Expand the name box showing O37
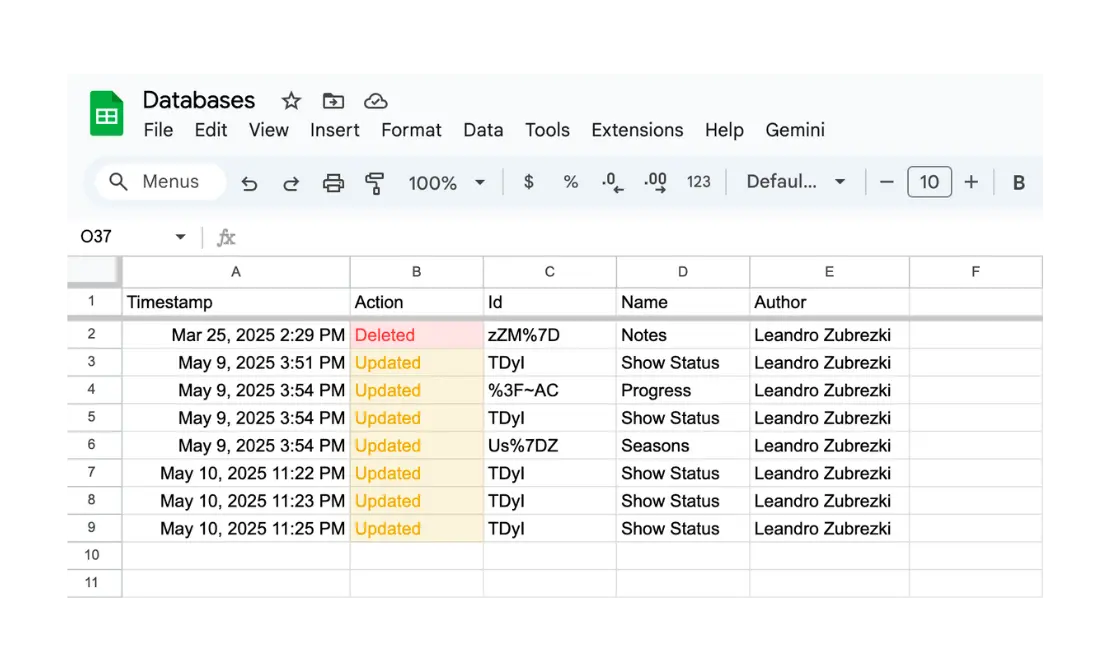Screen dimensions: 1110x672 (179, 237)
